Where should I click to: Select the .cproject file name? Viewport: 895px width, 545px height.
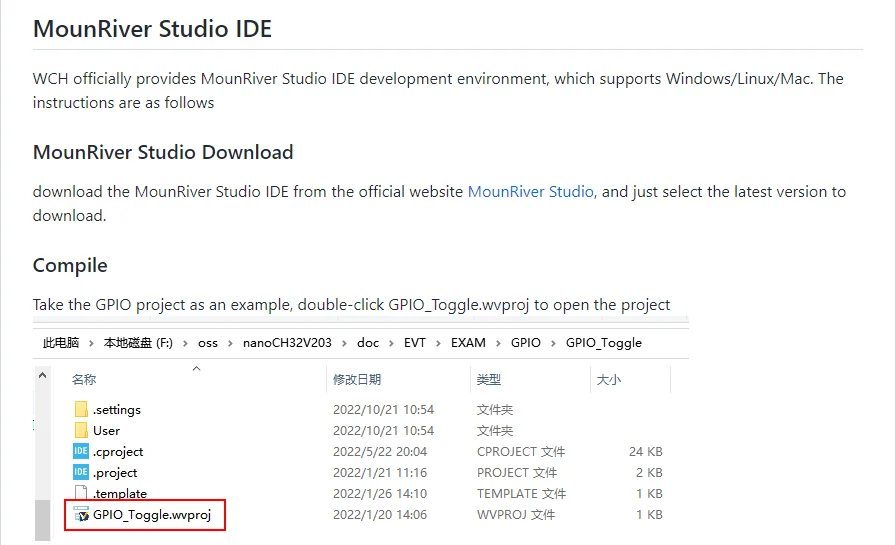(118, 451)
